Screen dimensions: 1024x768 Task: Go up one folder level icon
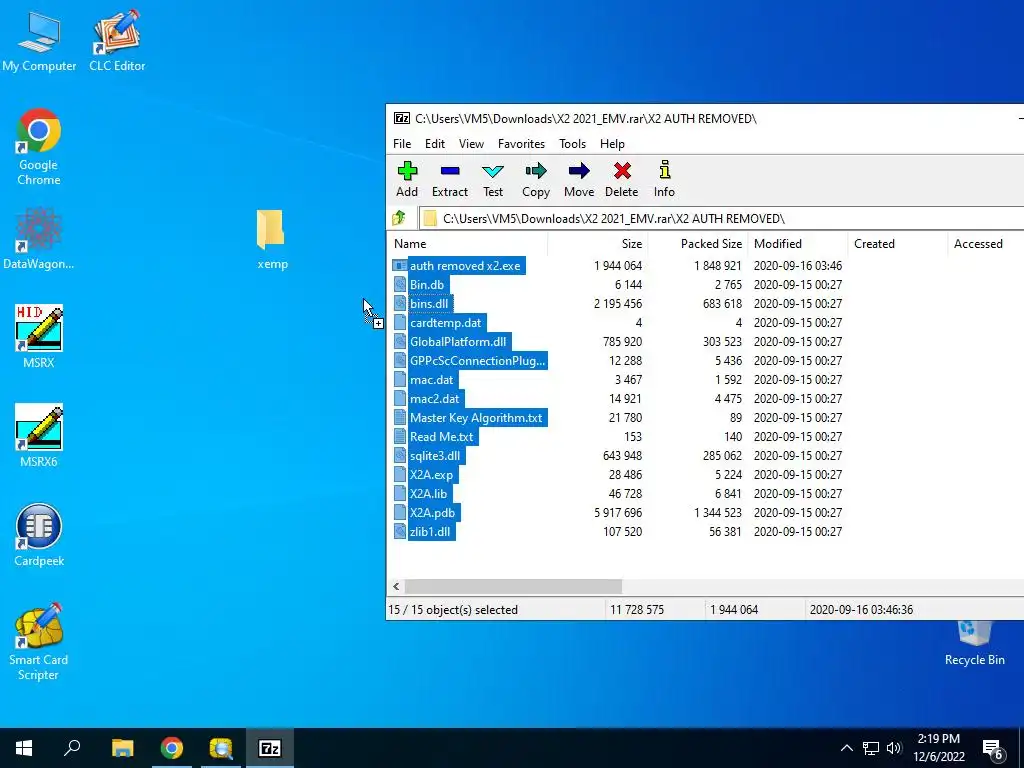398,218
